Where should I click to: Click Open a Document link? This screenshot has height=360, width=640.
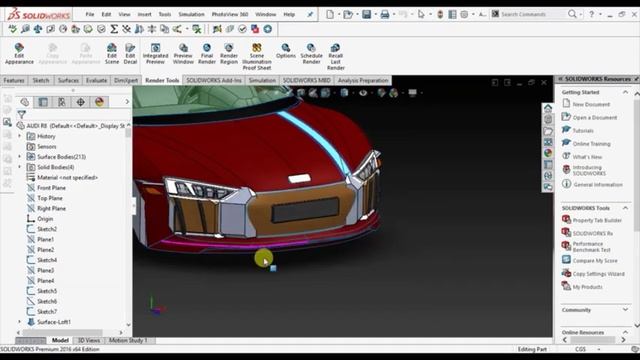click(595, 118)
